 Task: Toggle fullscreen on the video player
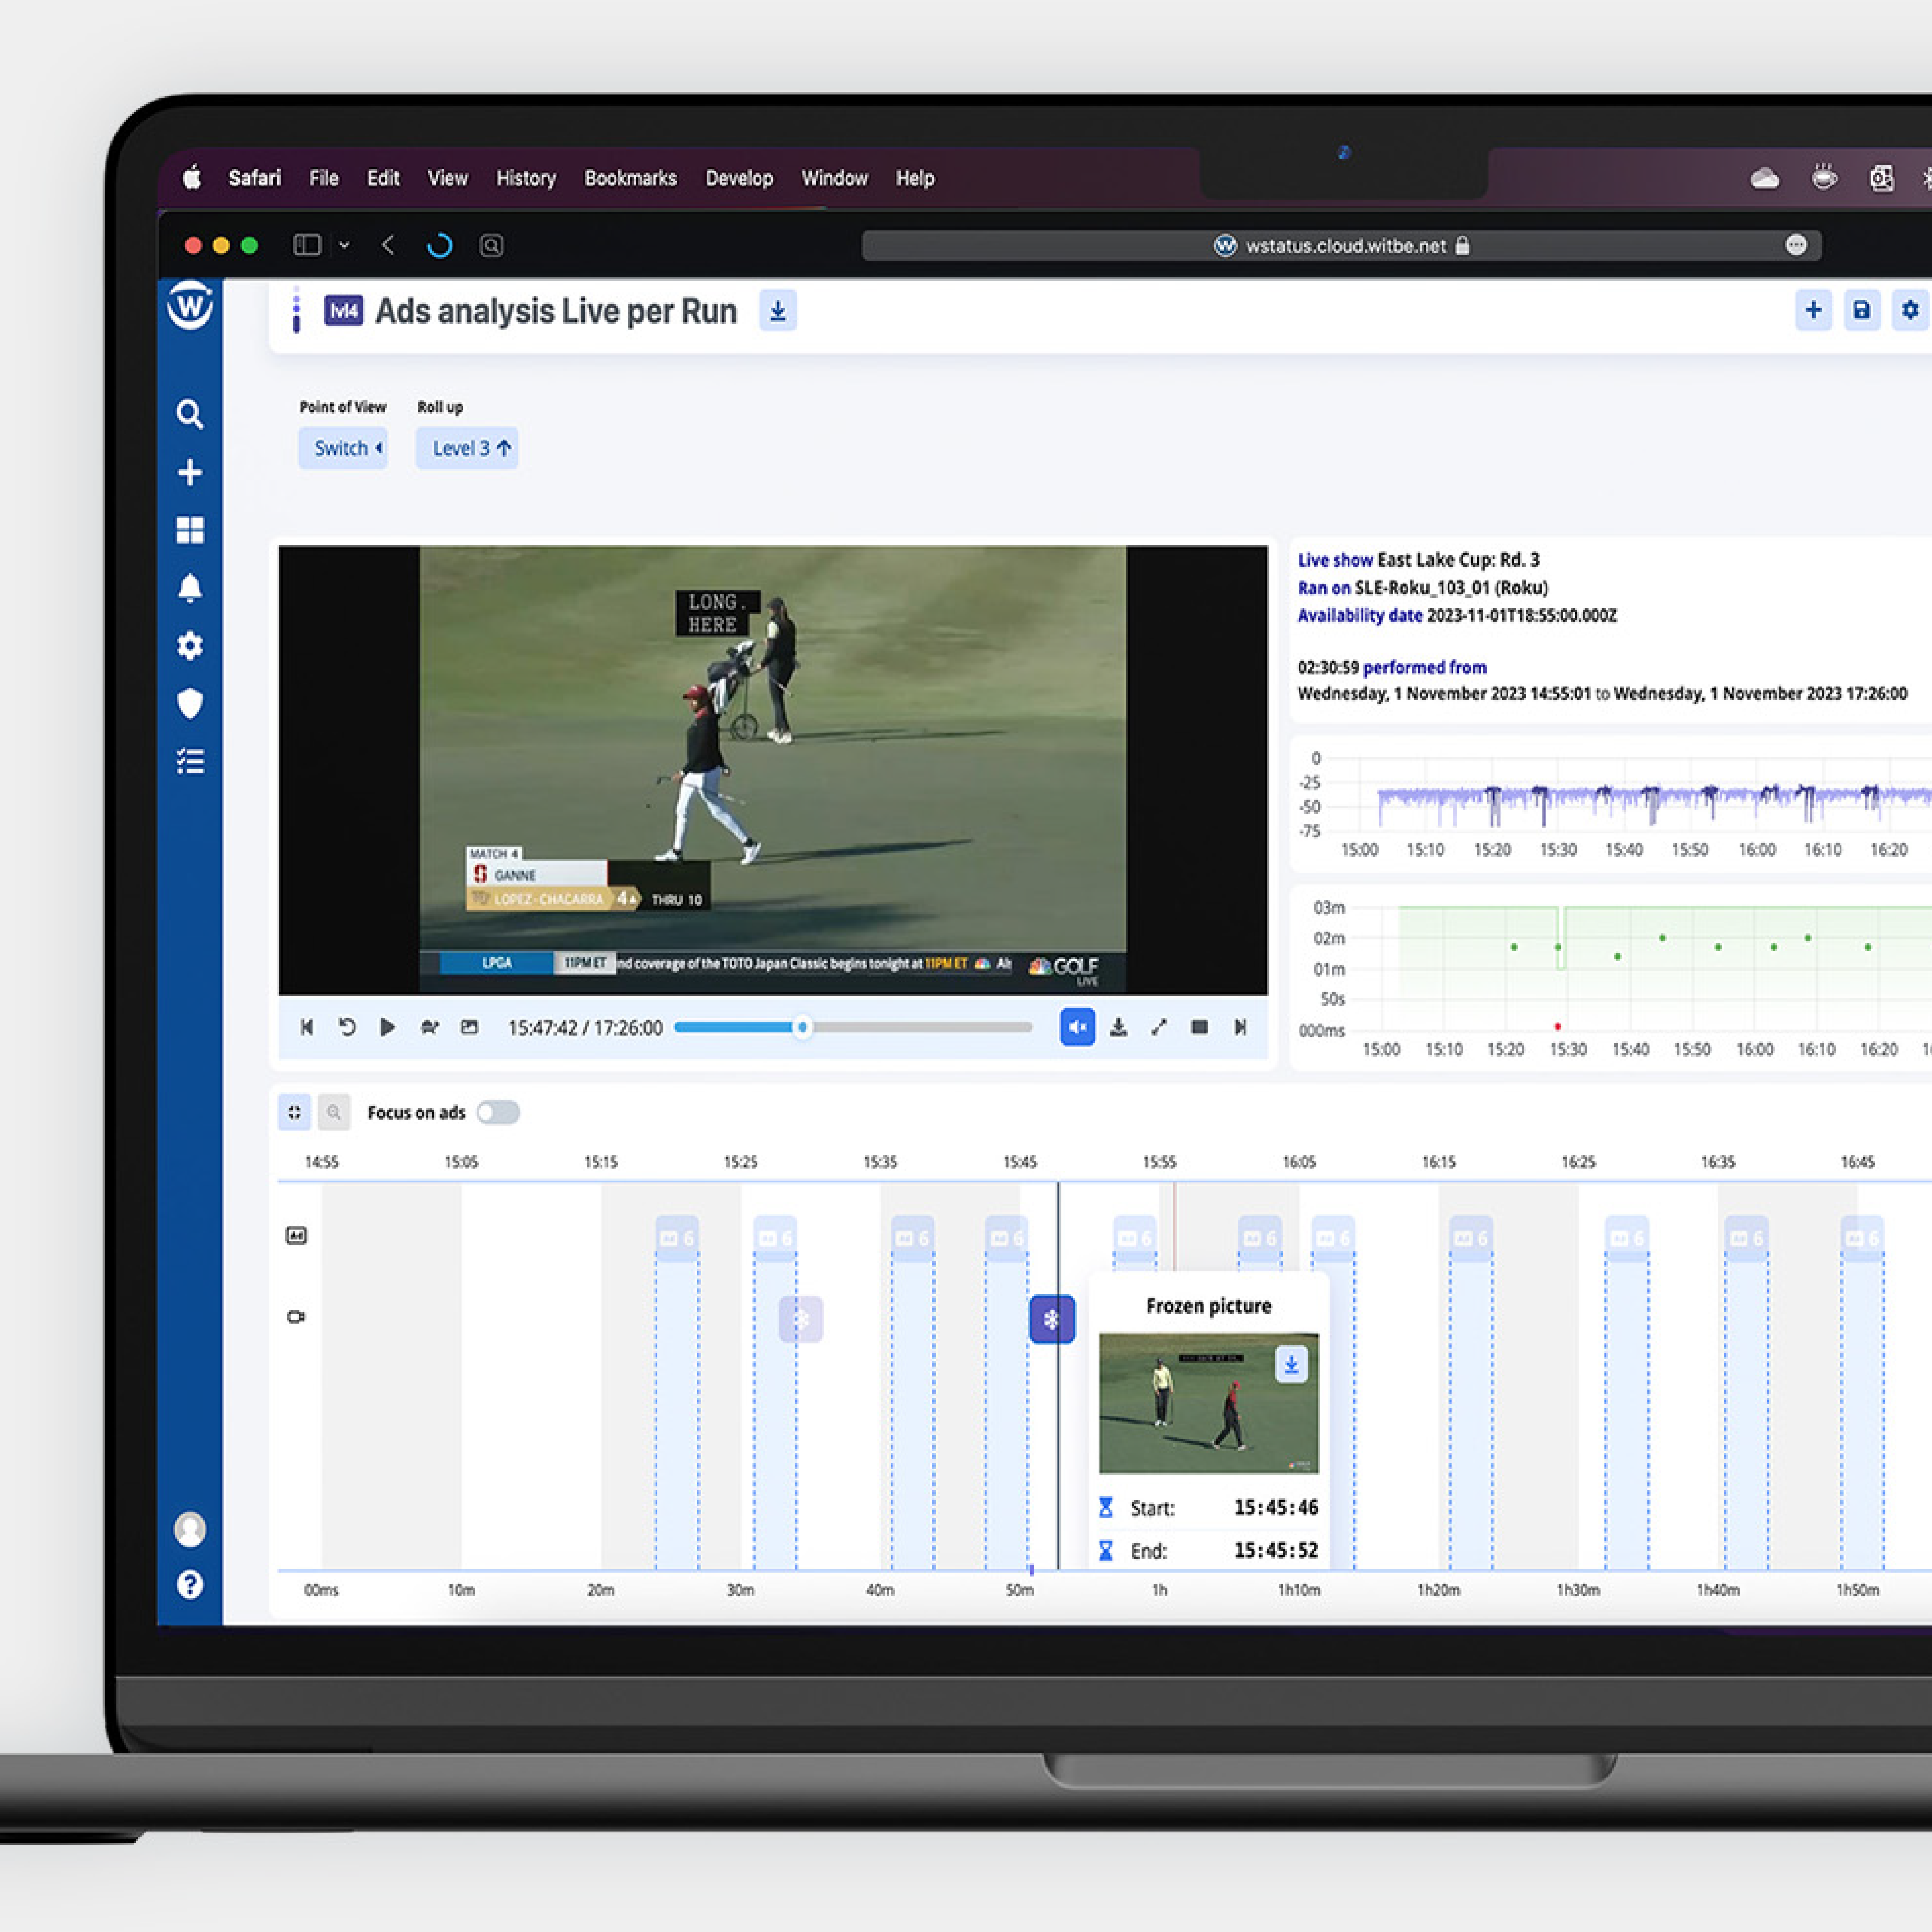tap(1160, 1027)
